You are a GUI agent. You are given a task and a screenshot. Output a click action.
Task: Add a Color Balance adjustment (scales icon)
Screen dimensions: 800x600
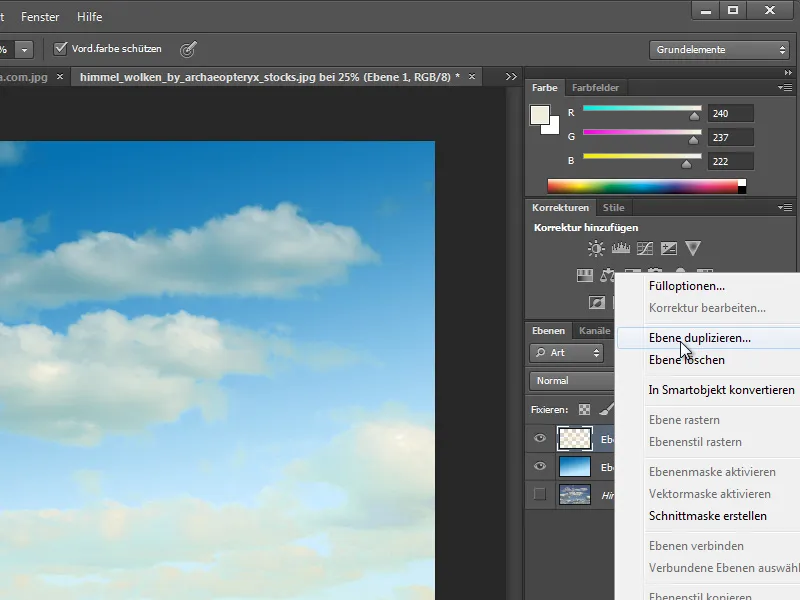click(x=607, y=276)
